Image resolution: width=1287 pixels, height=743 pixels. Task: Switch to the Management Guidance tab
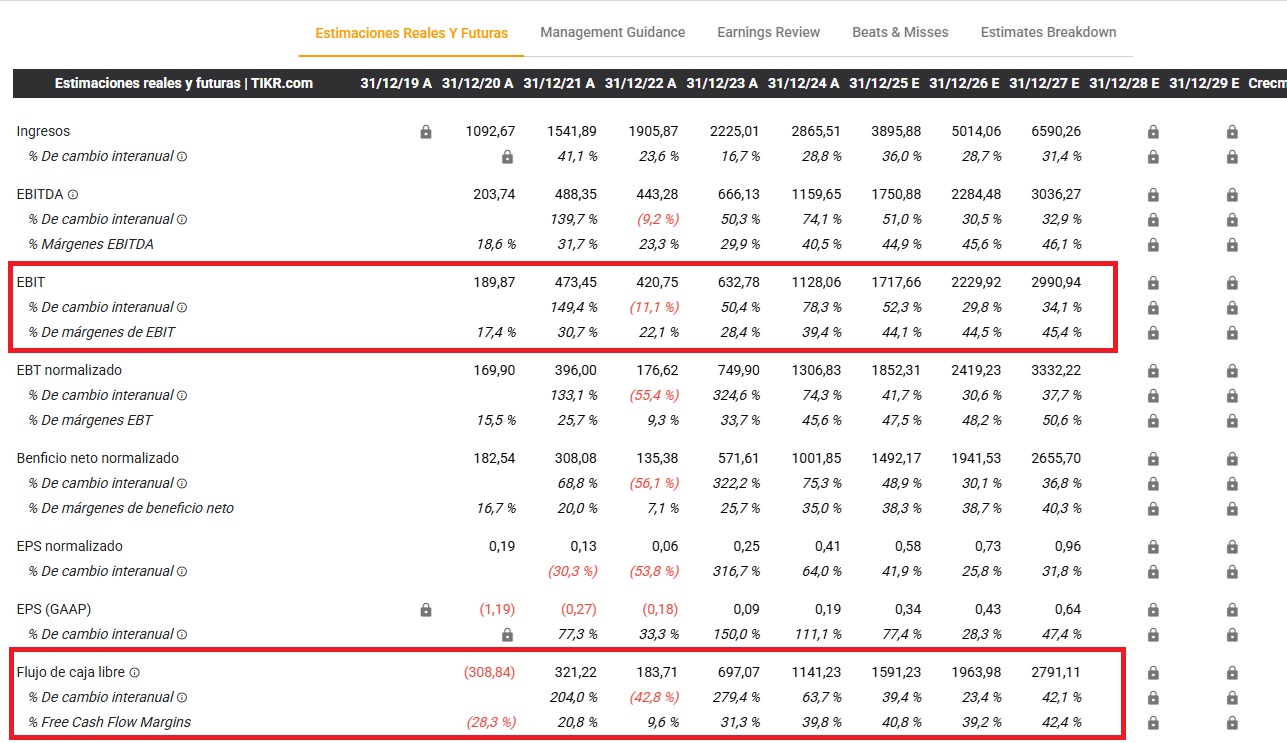[612, 32]
